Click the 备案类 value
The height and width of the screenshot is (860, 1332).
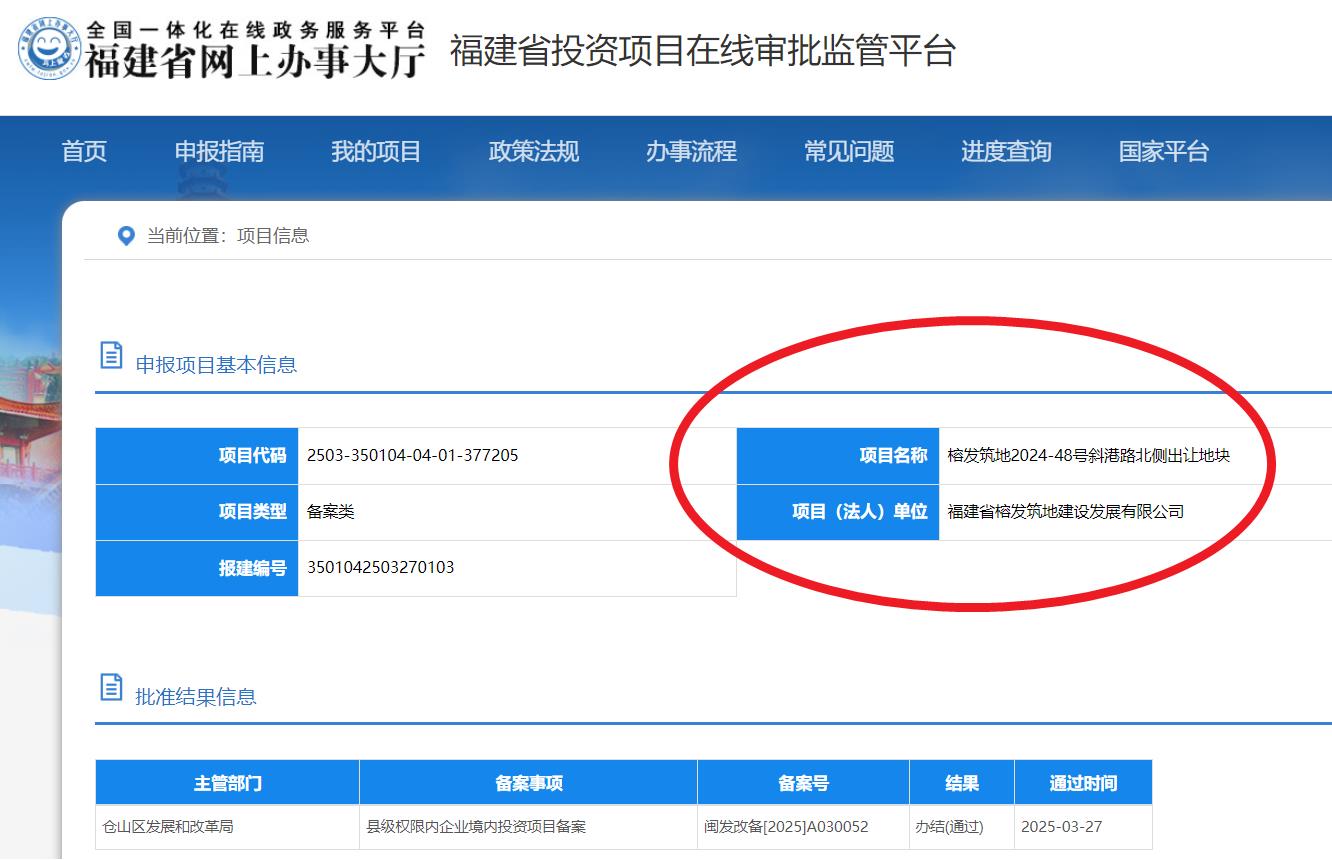pyautogui.click(x=331, y=512)
